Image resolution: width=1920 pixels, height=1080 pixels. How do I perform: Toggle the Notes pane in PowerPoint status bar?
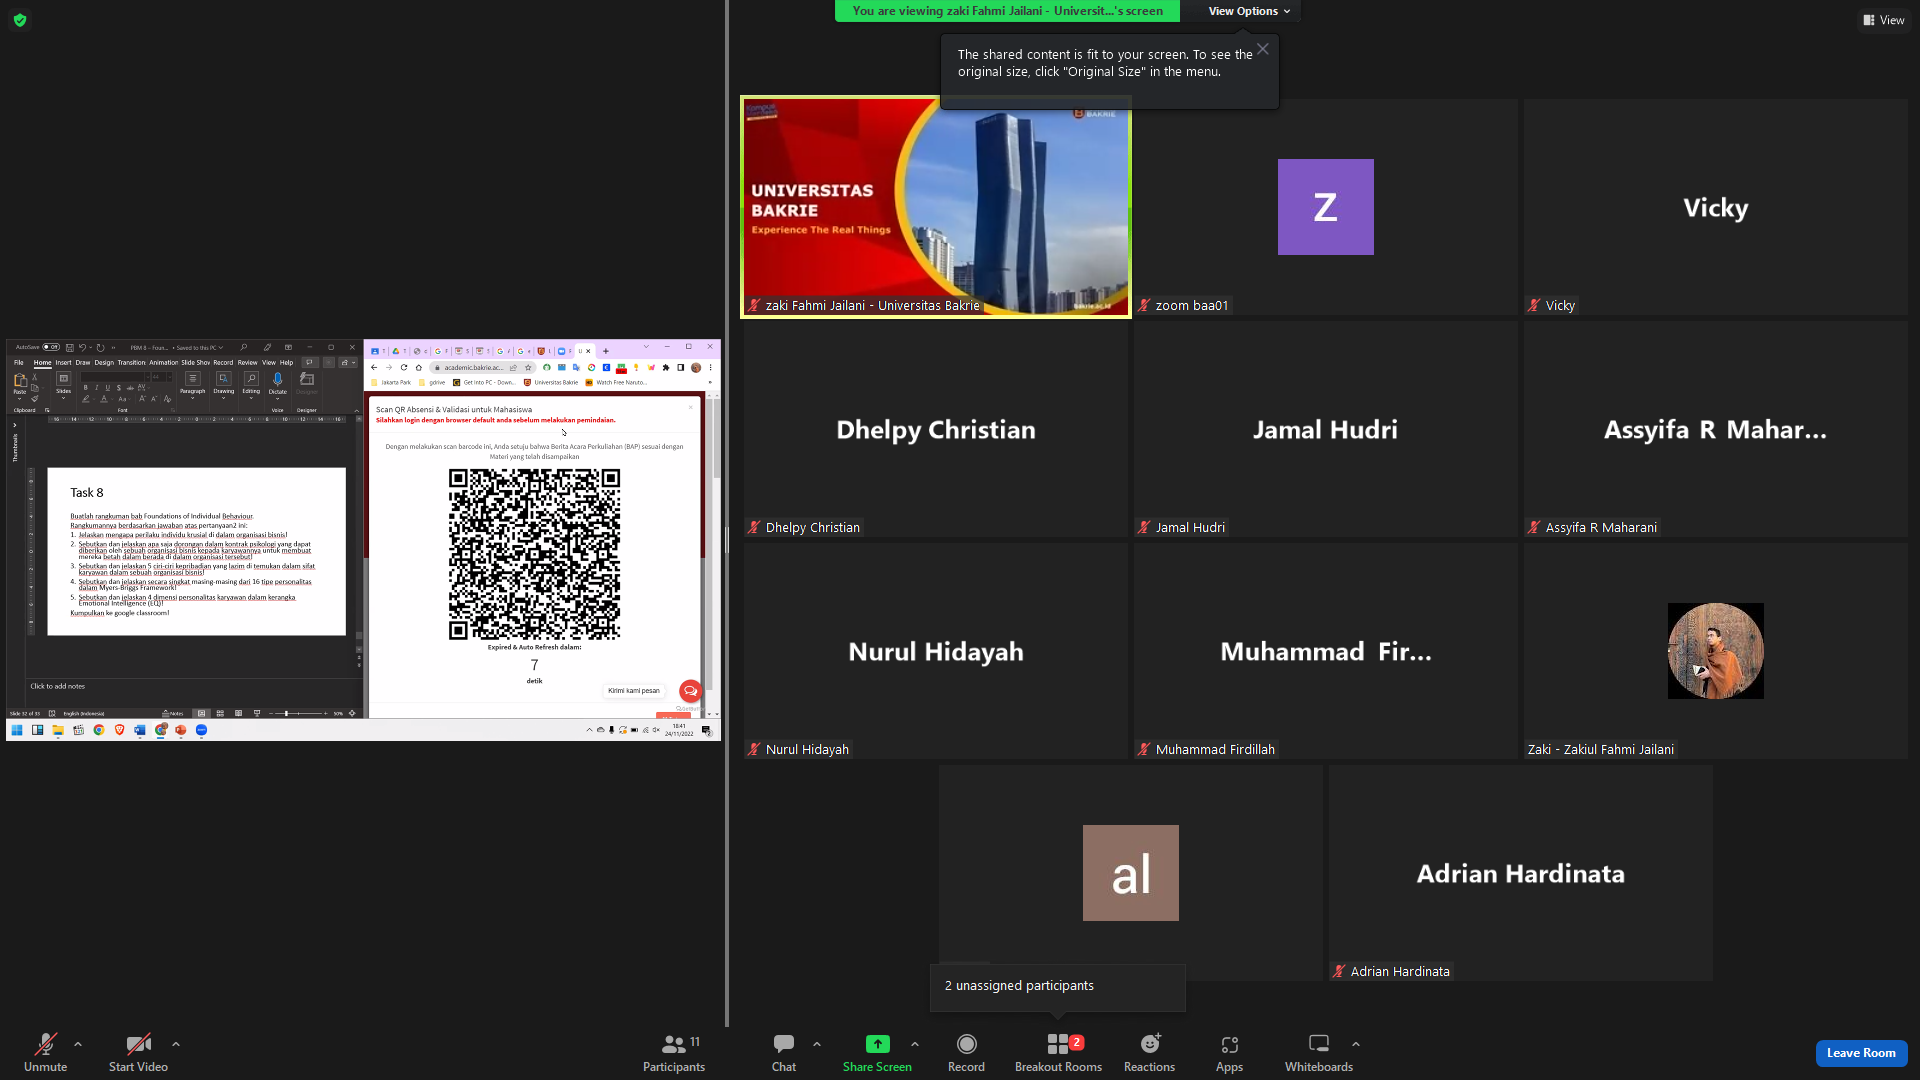point(173,713)
